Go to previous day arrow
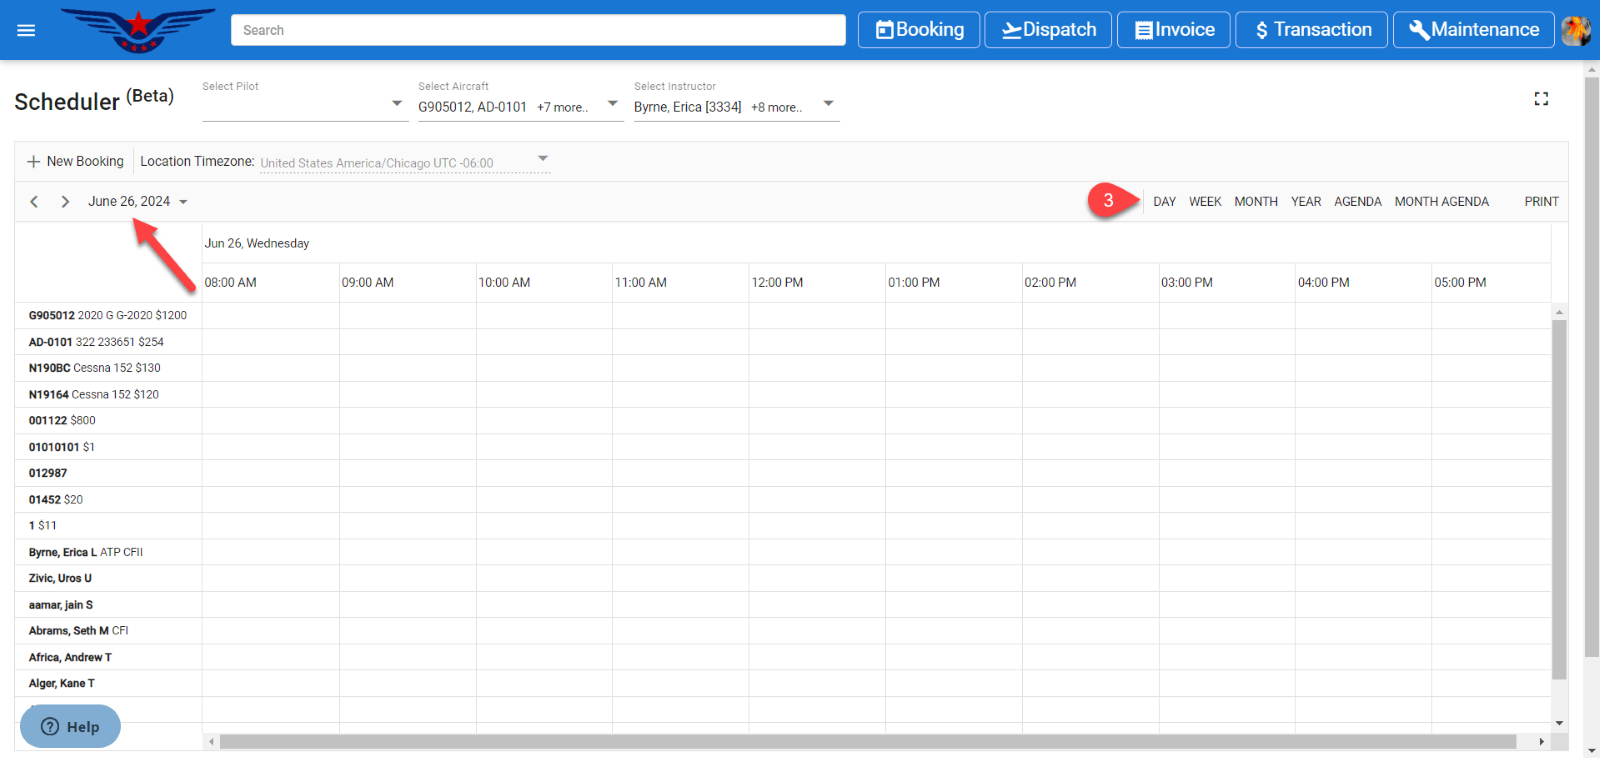This screenshot has height=758, width=1600. click(34, 202)
